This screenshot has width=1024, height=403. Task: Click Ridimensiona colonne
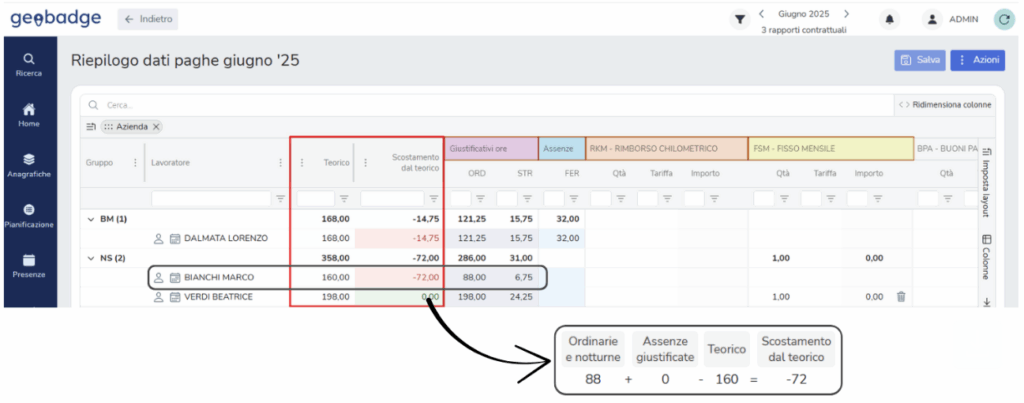[x=945, y=105]
